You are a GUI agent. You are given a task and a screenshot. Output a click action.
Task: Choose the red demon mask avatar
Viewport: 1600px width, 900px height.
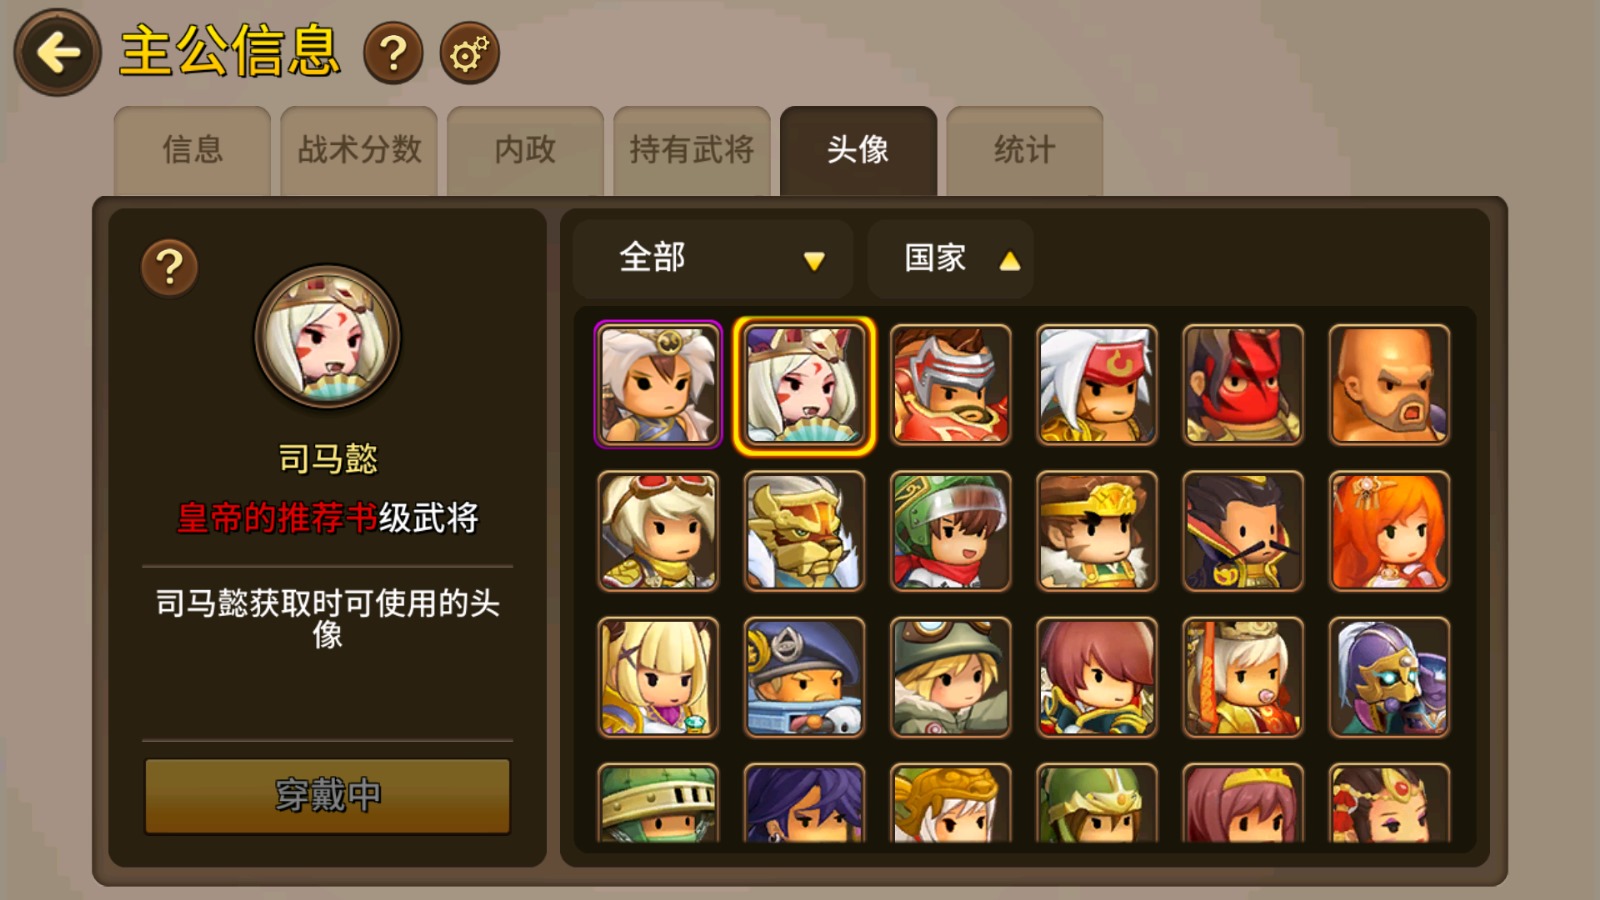click(1243, 384)
